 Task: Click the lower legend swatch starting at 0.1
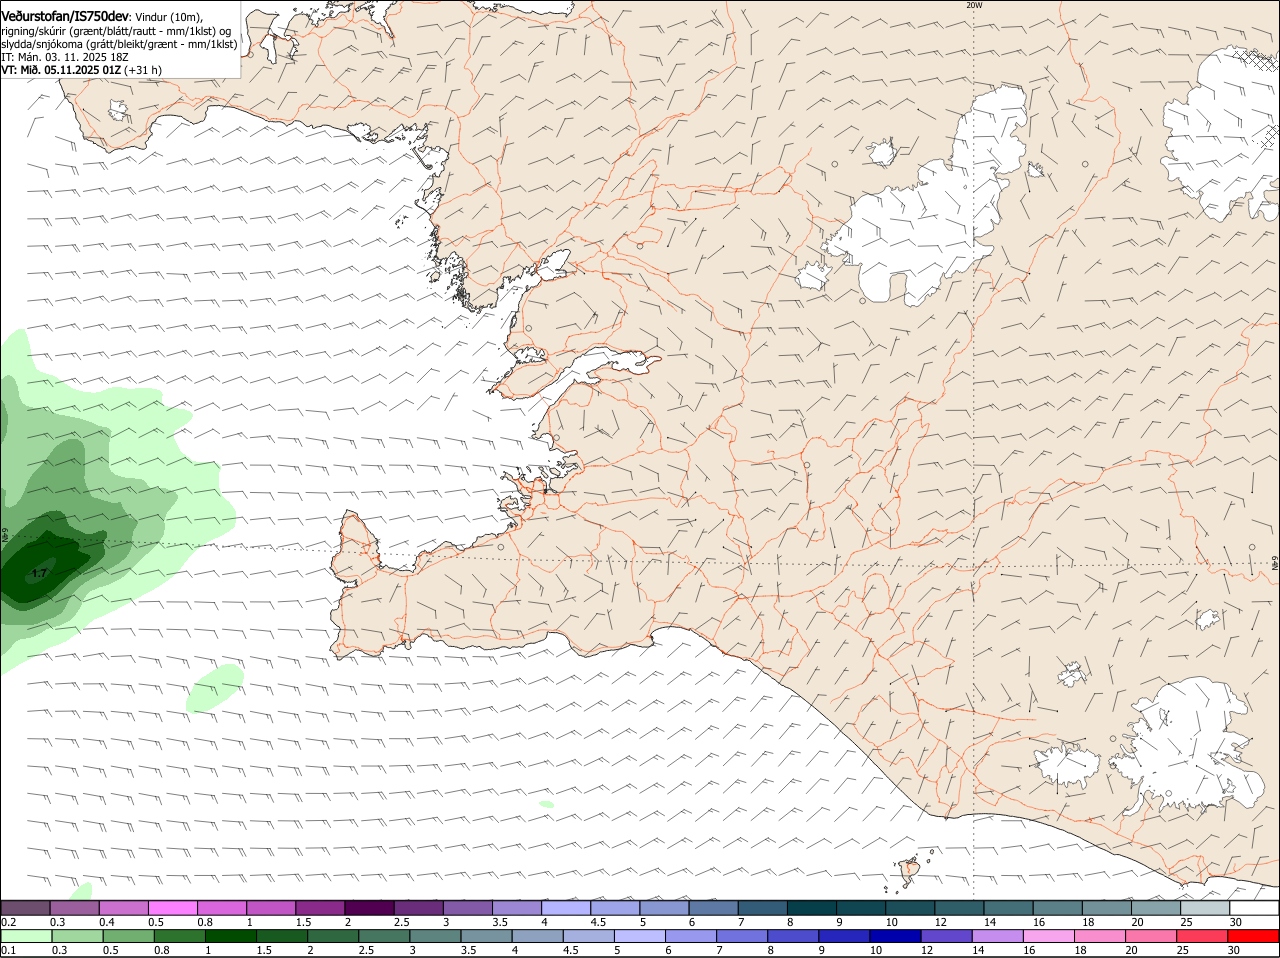point(26,936)
